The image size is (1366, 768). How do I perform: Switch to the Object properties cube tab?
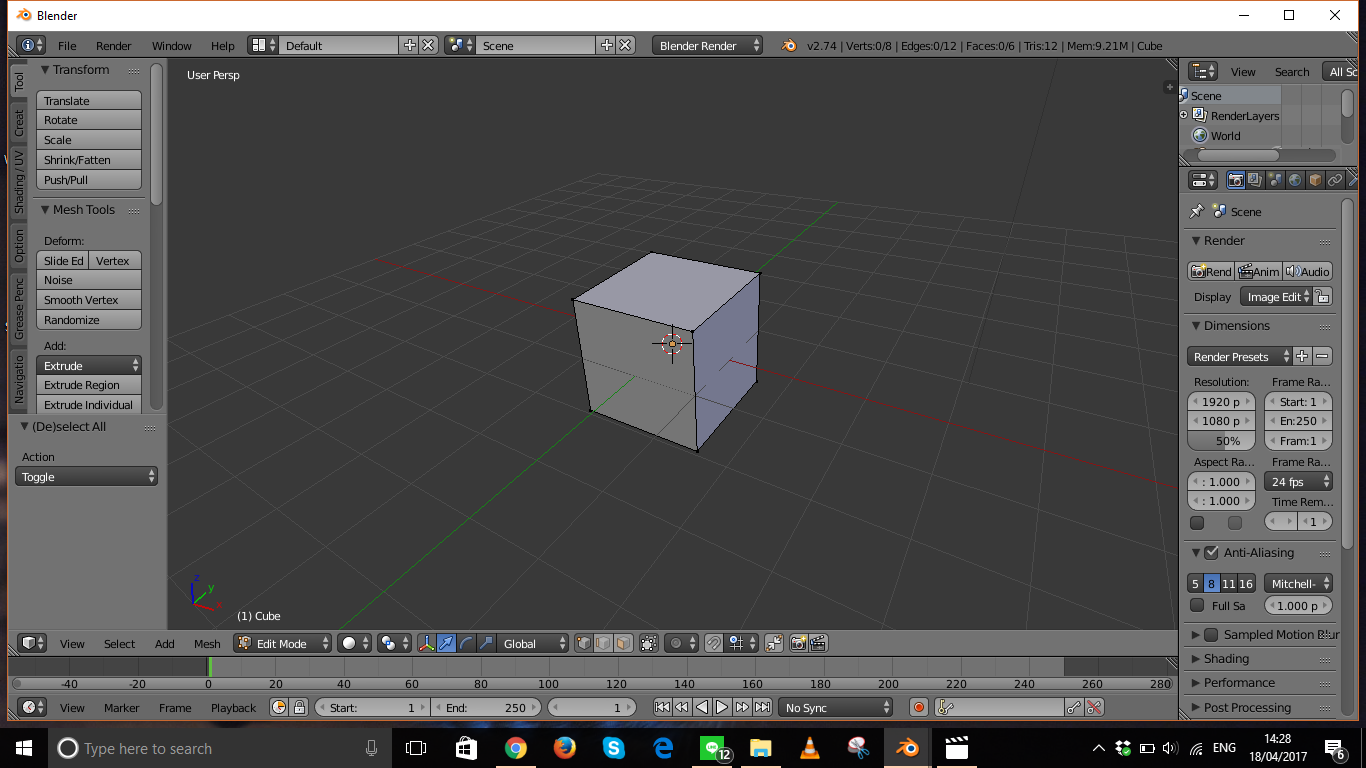(1315, 180)
